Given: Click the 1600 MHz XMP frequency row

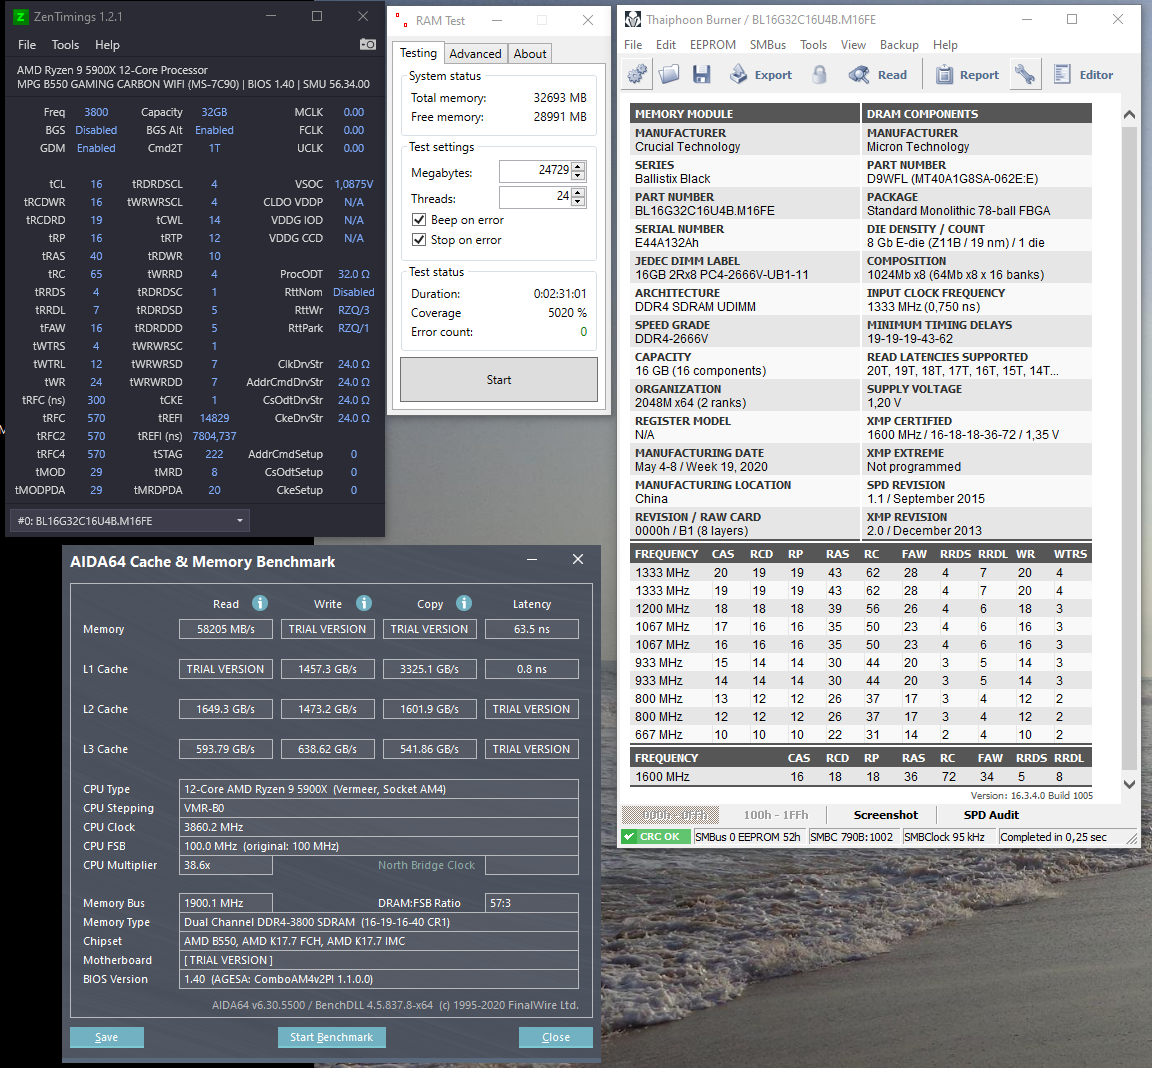Looking at the screenshot, I should point(860,776).
